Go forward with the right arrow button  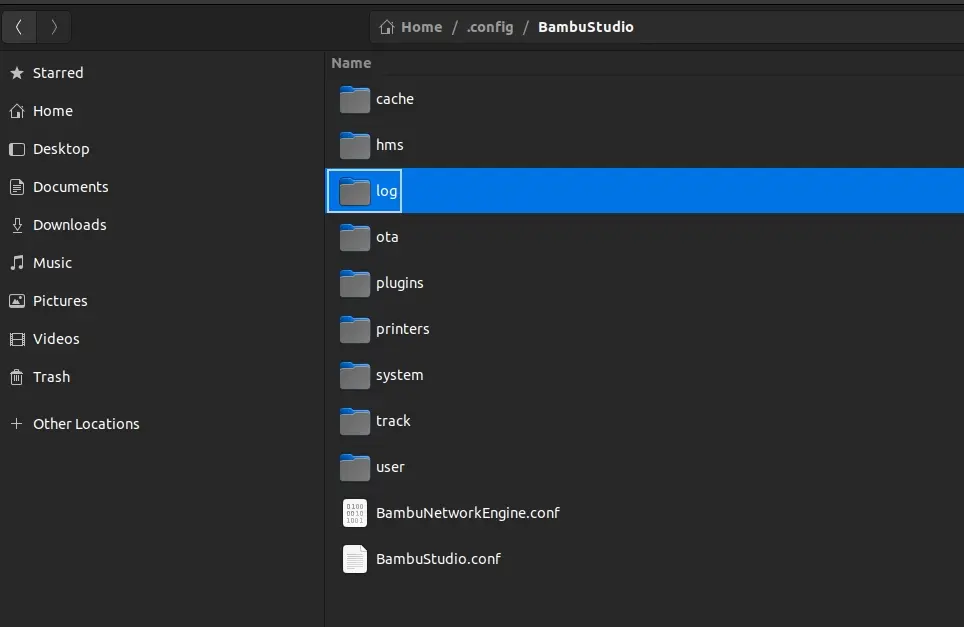point(54,27)
